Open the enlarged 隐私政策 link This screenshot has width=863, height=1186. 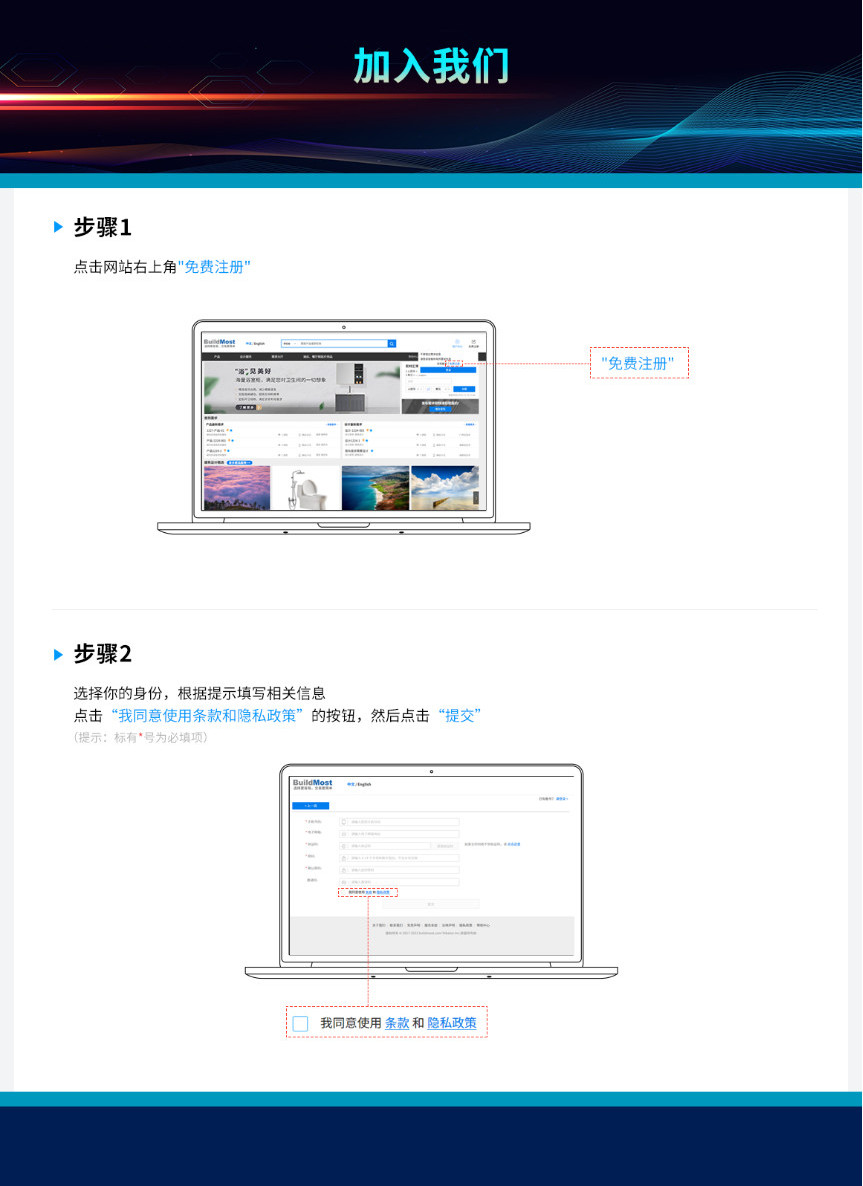pos(452,1023)
